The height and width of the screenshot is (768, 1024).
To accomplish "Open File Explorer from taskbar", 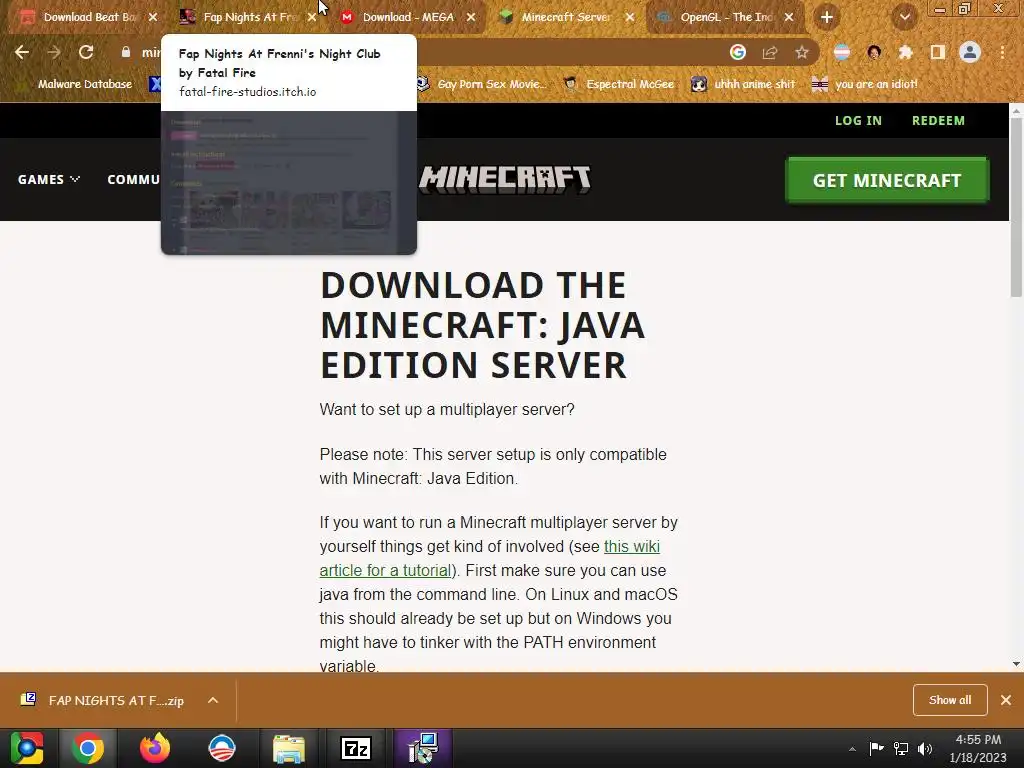I will tap(289, 748).
